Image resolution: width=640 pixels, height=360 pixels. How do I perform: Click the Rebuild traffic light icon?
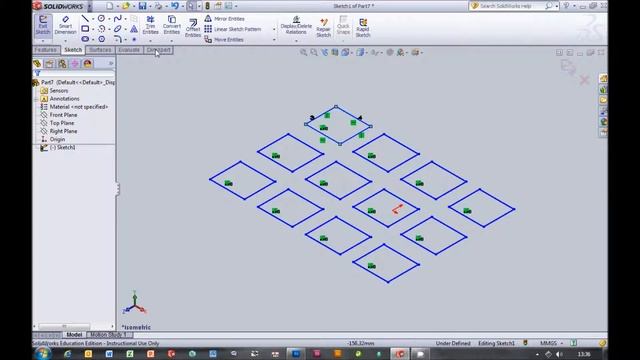207,6
